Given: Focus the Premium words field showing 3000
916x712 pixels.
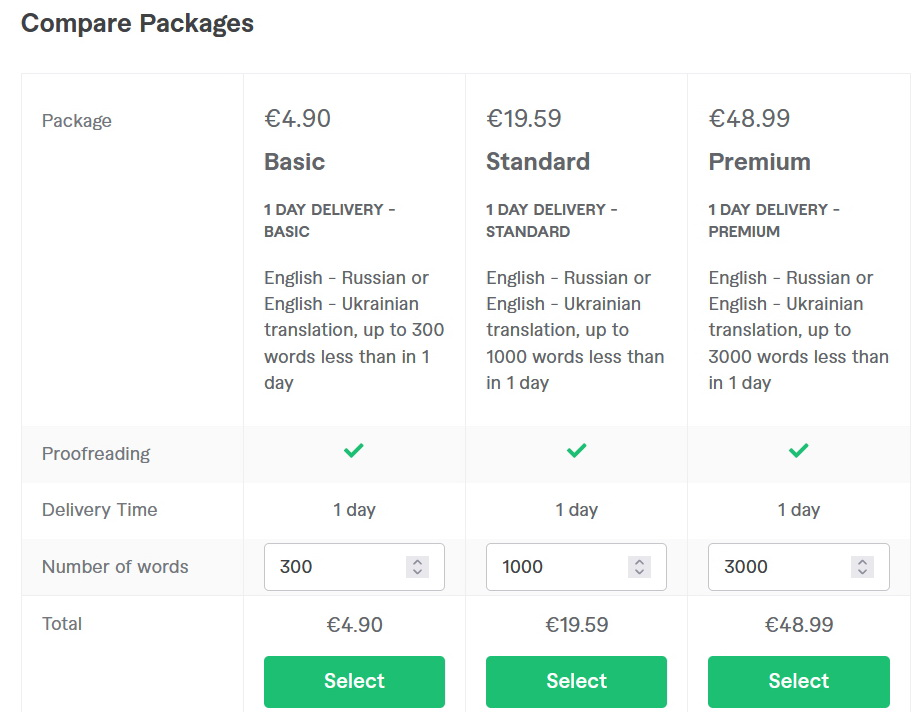Looking at the screenshot, I should 799,567.
